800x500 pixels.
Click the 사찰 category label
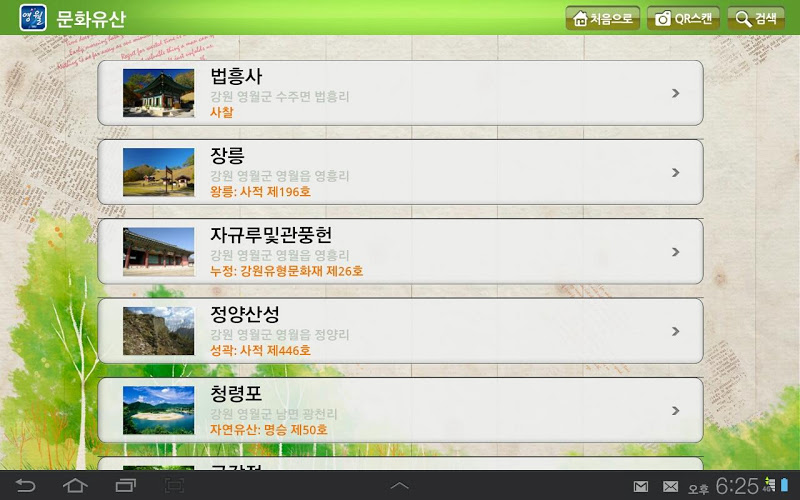[x=222, y=112]
